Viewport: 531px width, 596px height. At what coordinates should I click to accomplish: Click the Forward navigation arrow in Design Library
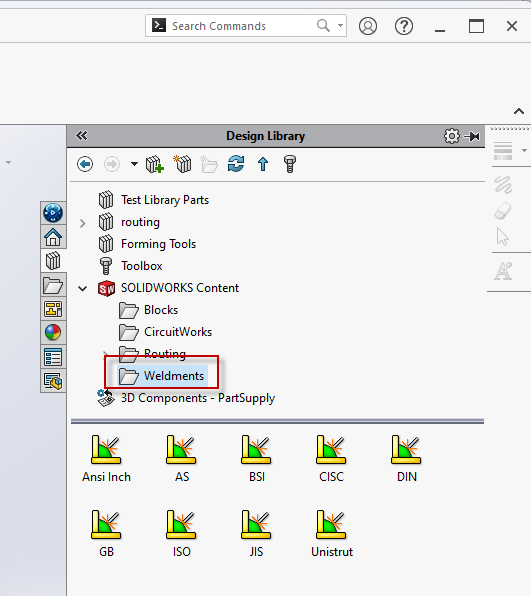(112, 165)
